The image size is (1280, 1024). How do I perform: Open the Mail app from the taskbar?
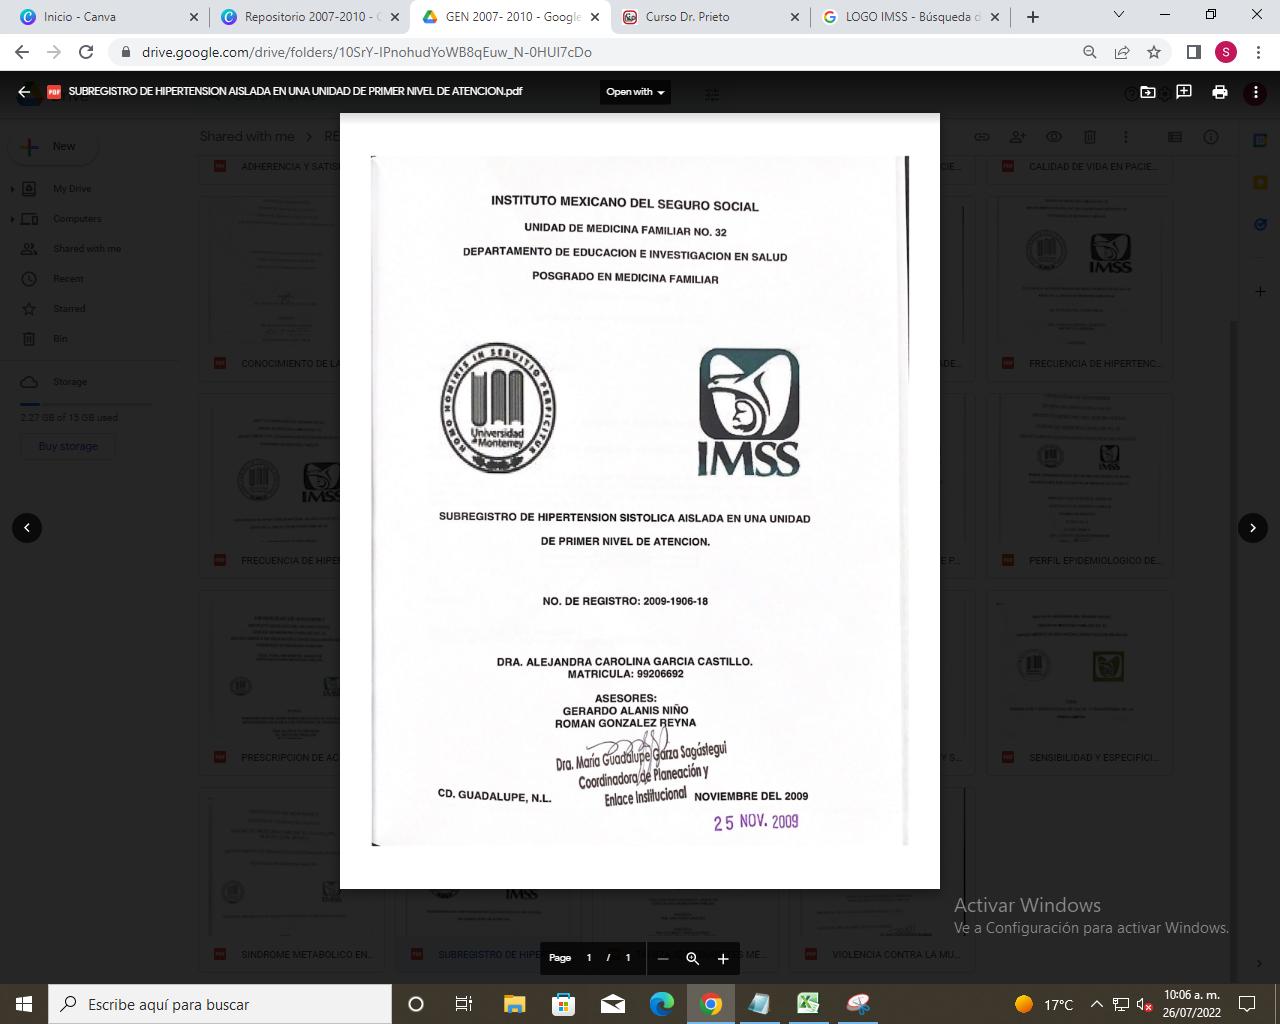(613, 1004)
